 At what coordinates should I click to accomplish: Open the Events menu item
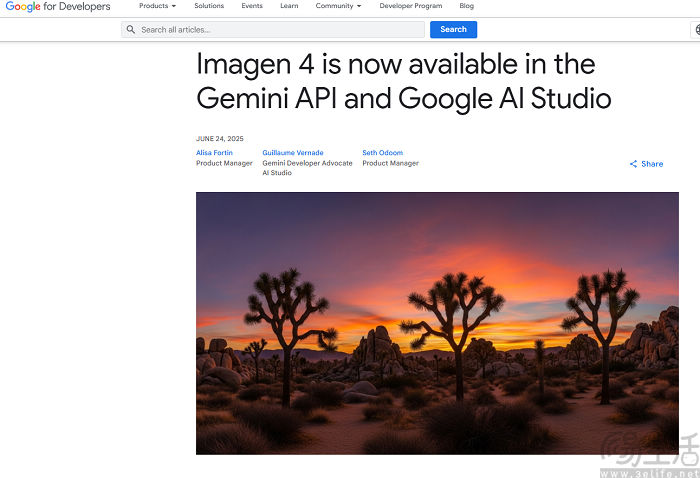[252, 6]
